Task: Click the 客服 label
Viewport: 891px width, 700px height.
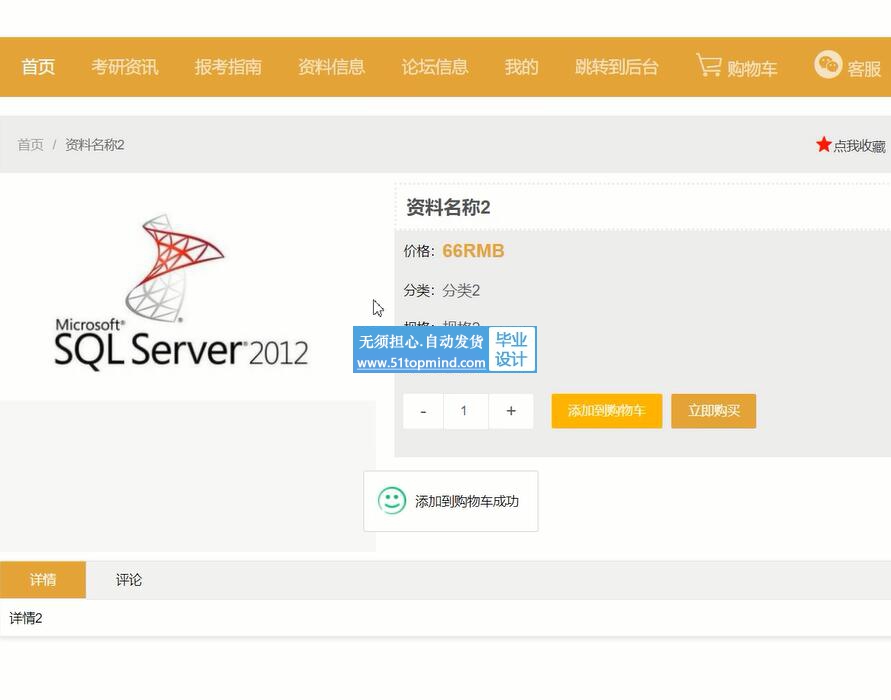Action: [864, 69]
